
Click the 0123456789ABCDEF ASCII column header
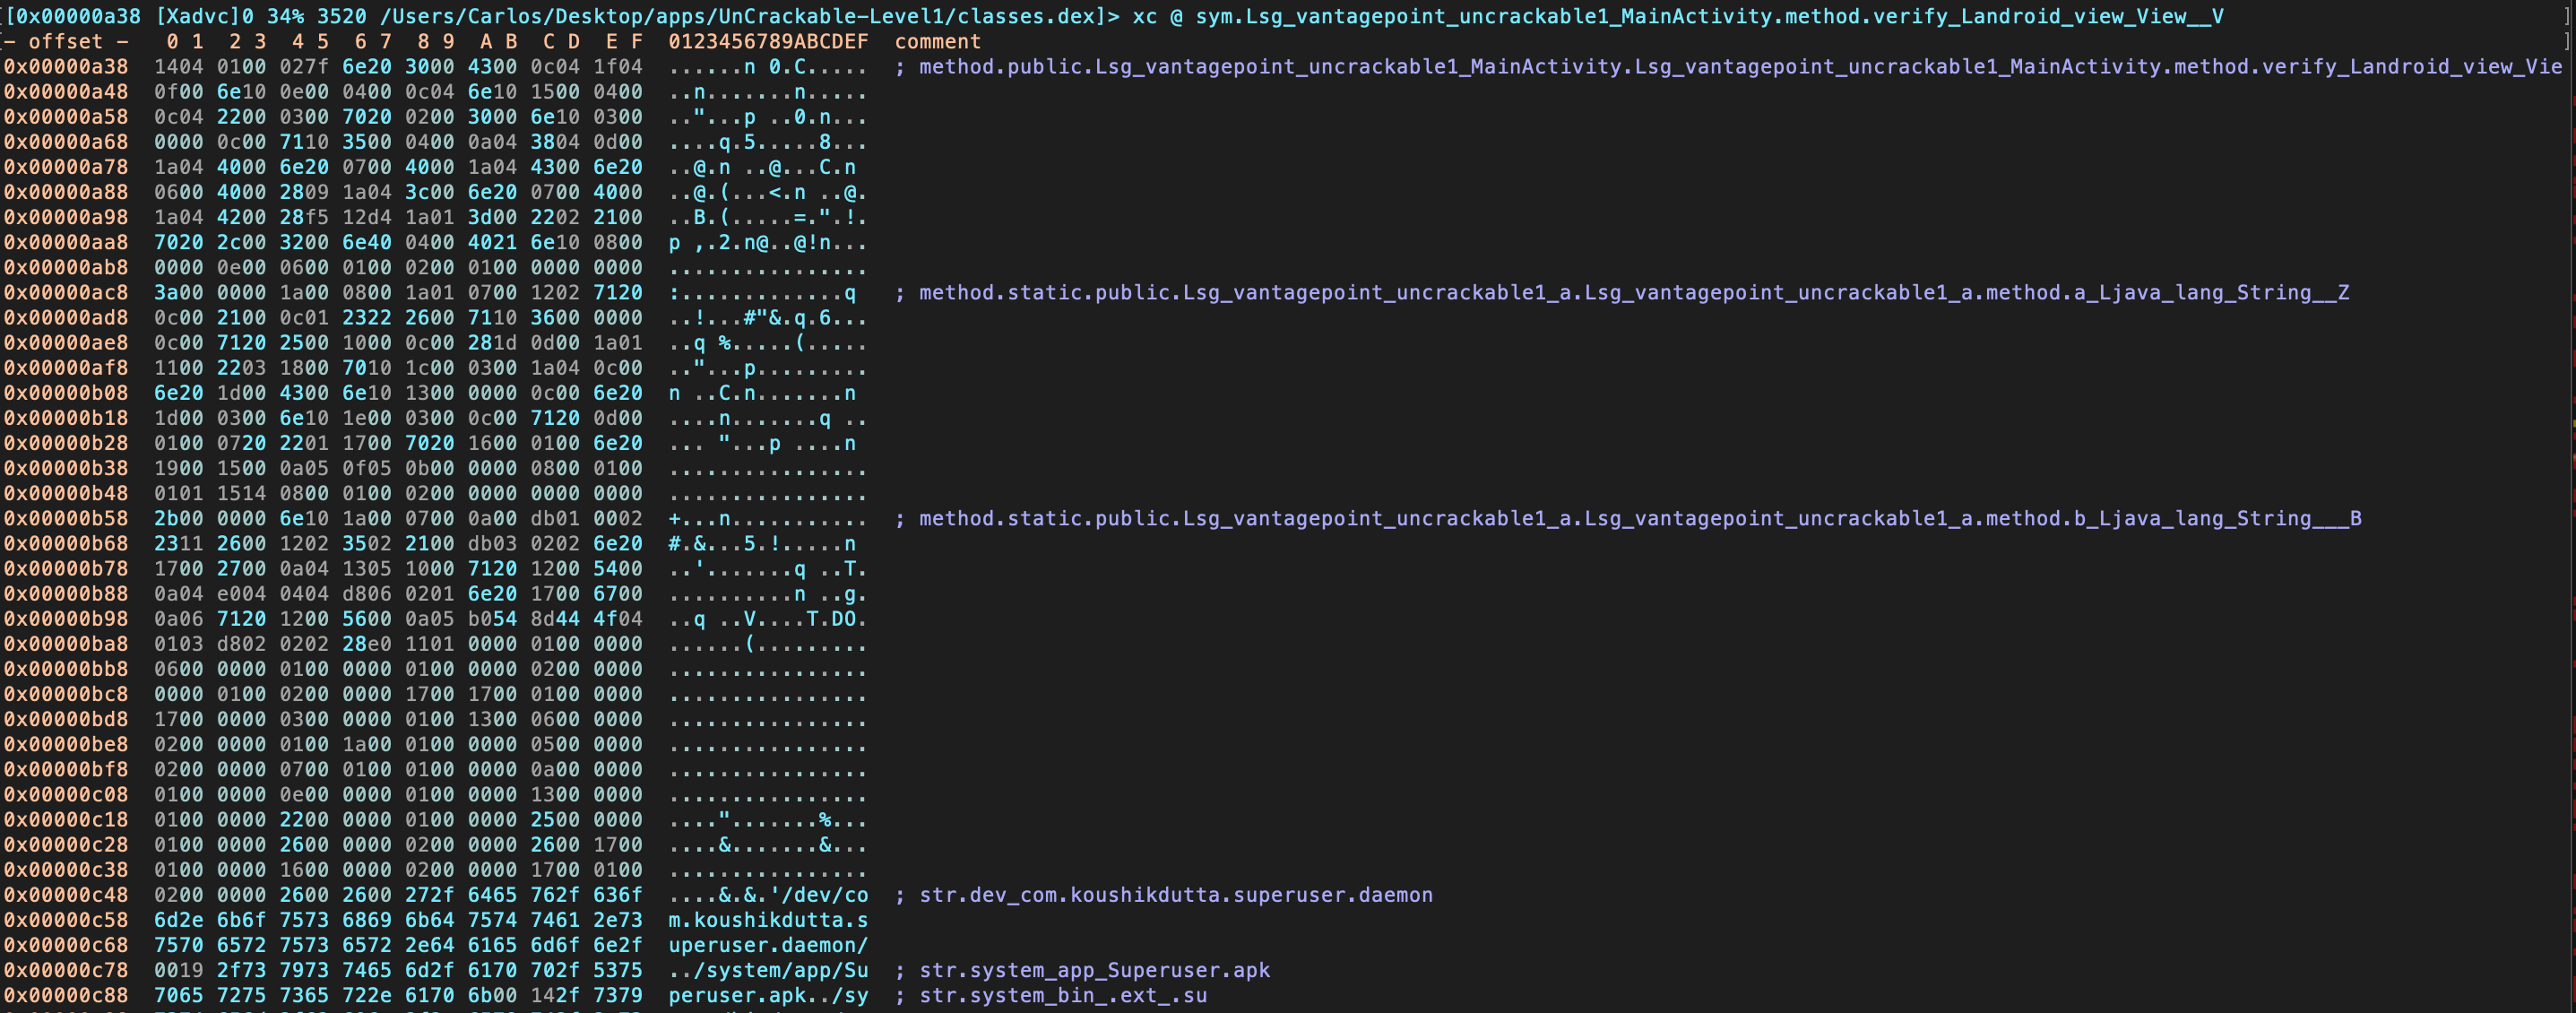coord(768,42)
